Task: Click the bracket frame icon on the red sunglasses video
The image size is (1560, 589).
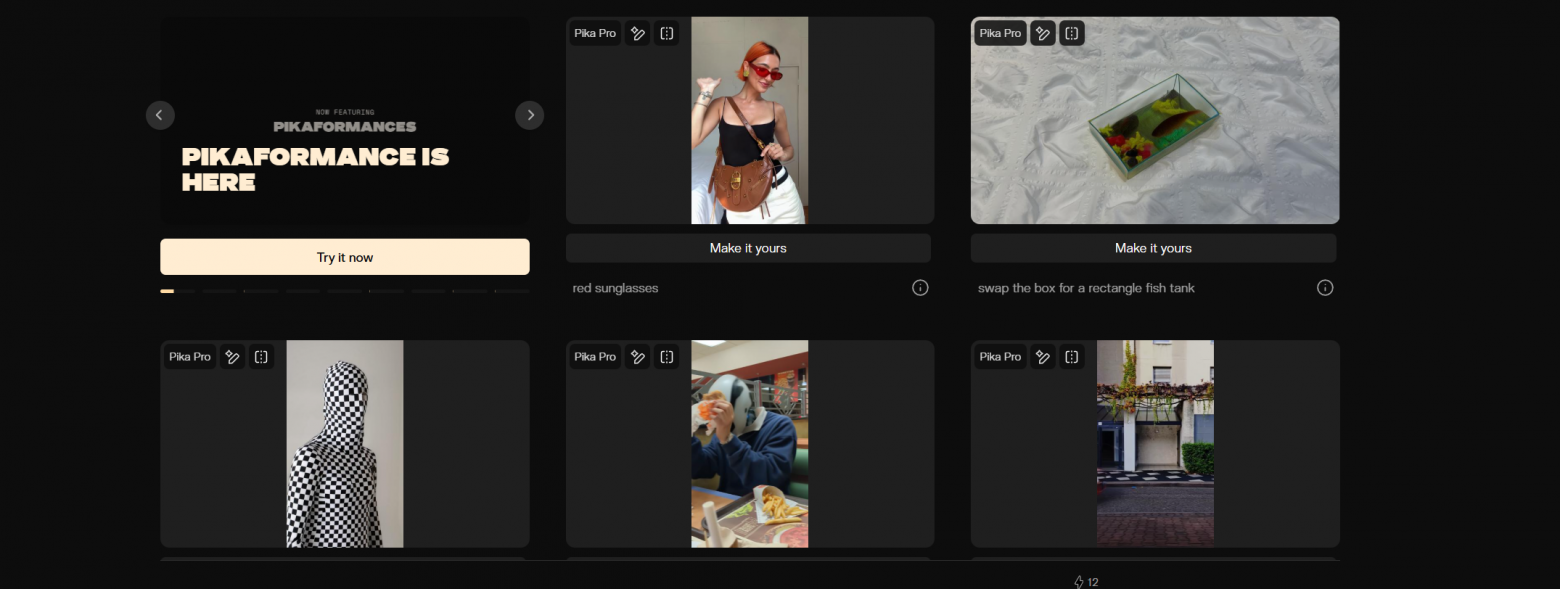Action: [x=667, y=33]
